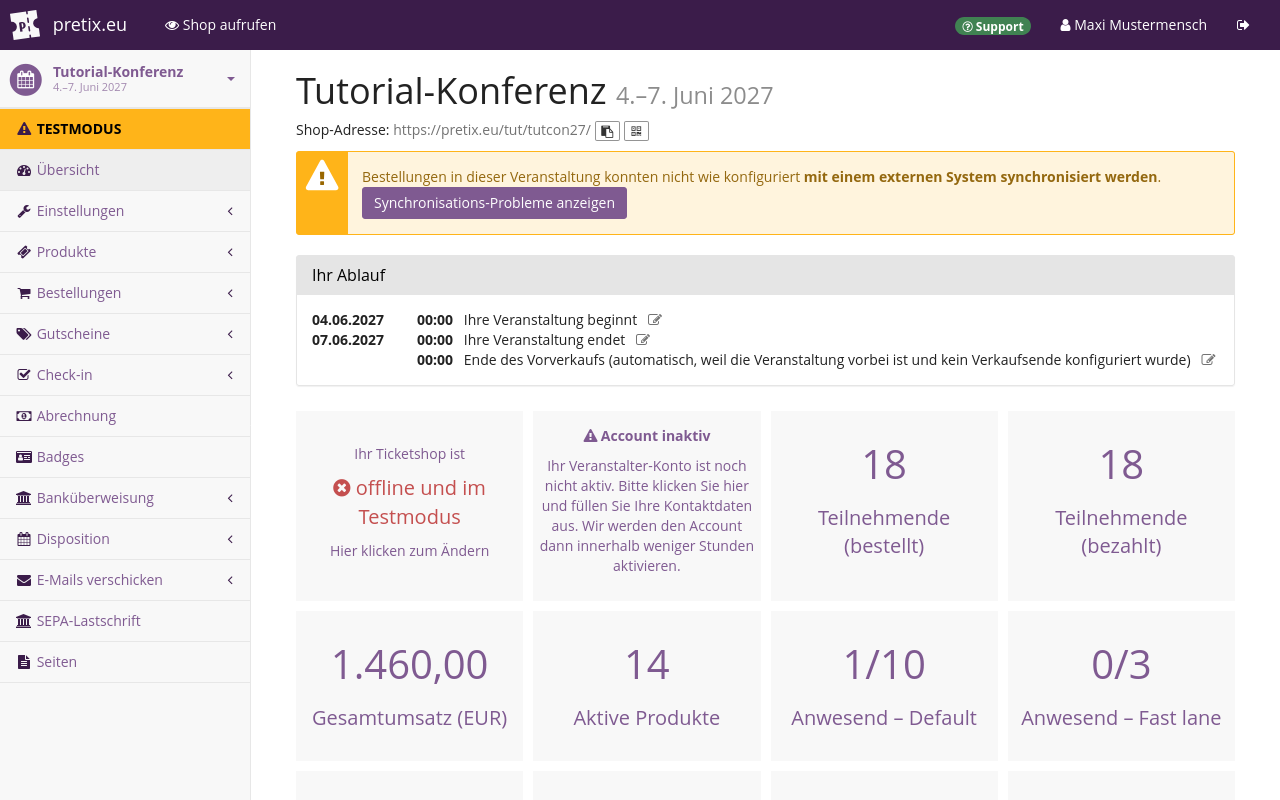Open Seiten in the sidebar

[125, 662]
